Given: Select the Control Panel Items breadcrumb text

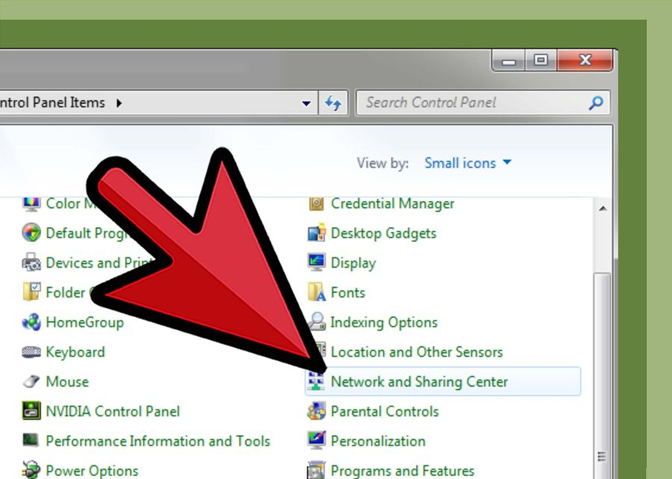Looking at the screenshot, I should point(52,102).
